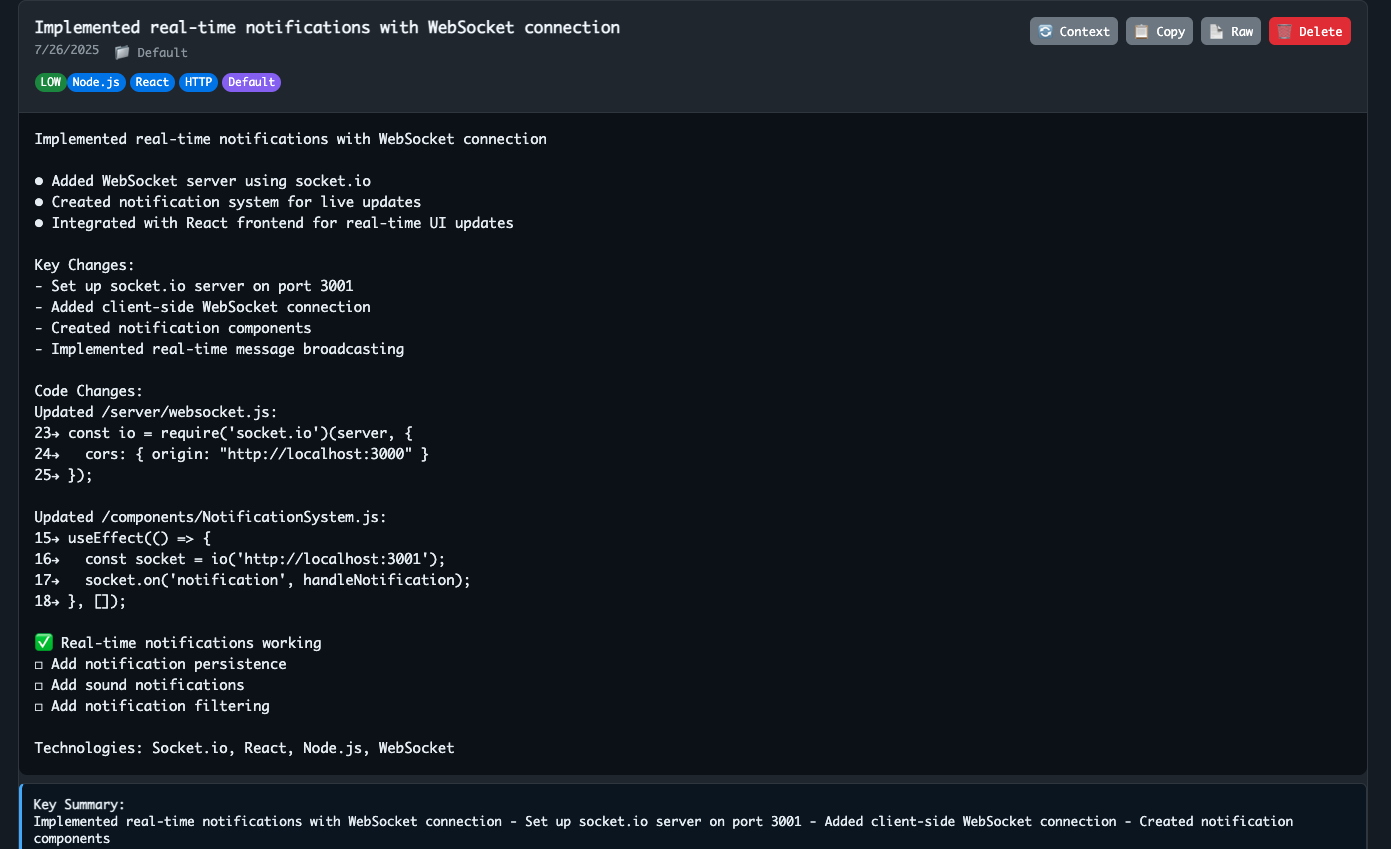The image size is (1391, 849).
Task: Click the green checkmark for real-time notifications
Action: (43, 643)
